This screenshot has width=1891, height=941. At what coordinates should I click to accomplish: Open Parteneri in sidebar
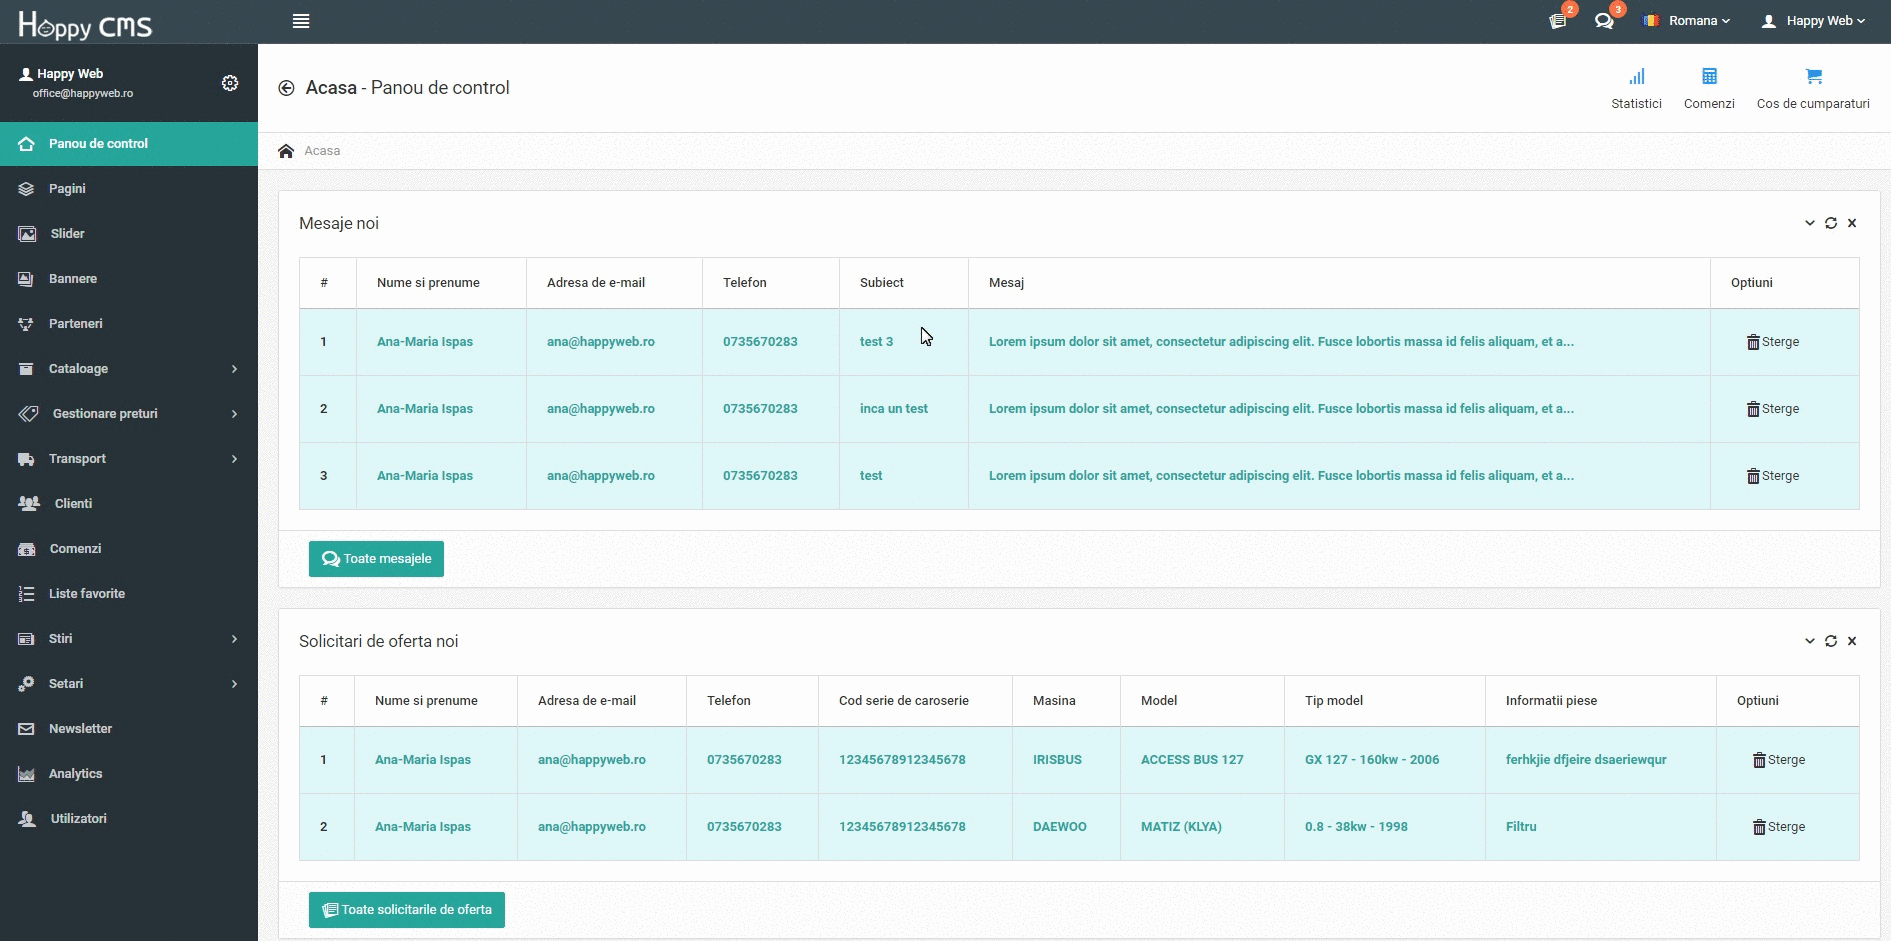coord(129,324)
